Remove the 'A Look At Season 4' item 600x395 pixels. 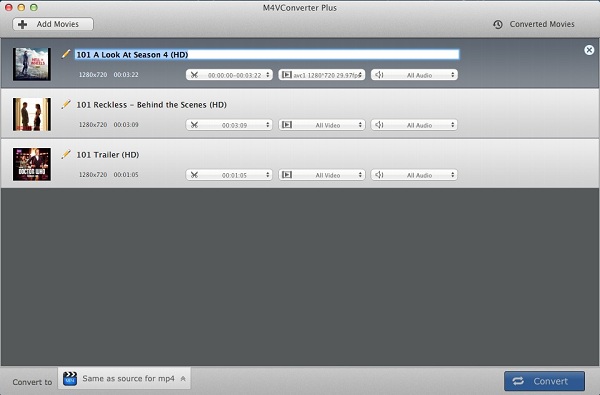(x=589, y=50)
